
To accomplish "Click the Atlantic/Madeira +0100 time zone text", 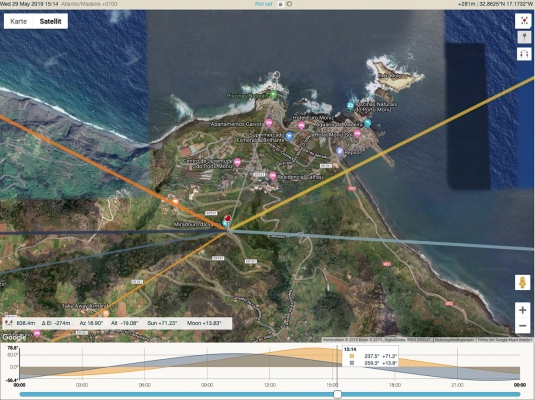I will (89, 4).
